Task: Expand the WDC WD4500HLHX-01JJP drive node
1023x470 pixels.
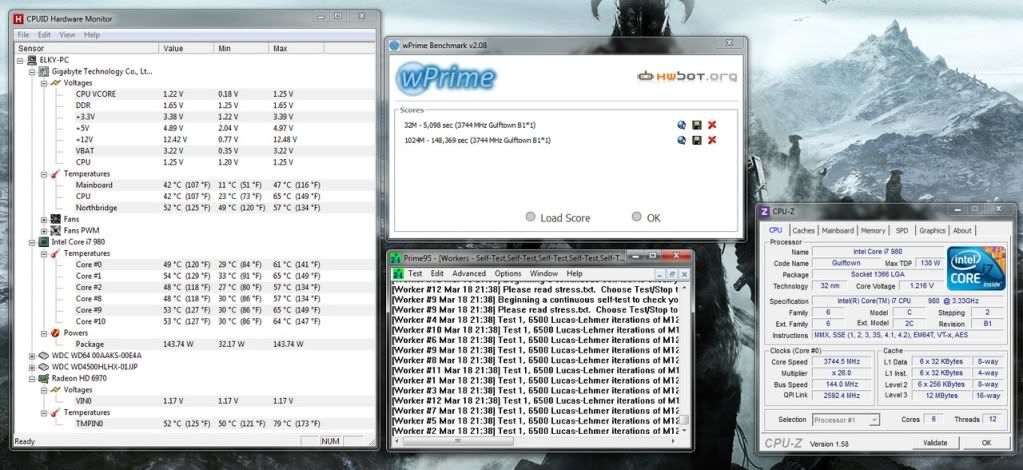Action: click(x=32, y=367)
